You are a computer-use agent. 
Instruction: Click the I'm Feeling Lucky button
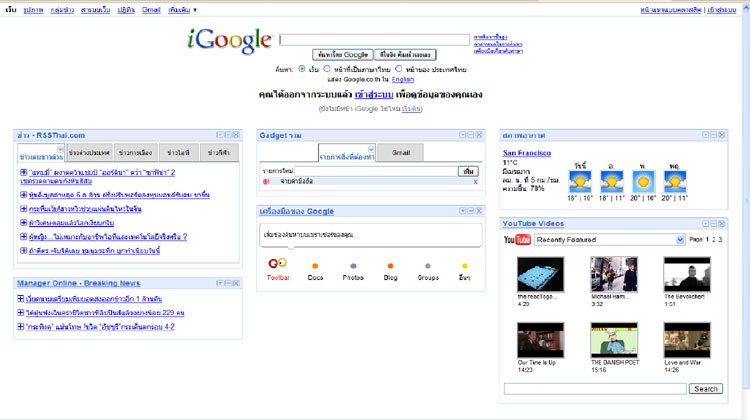tap(405, 55)
